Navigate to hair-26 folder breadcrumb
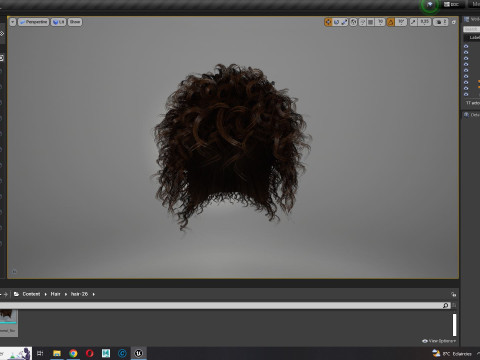Image resolution: width=480 pixels, height=360 pixels. (x=79, y=294)
